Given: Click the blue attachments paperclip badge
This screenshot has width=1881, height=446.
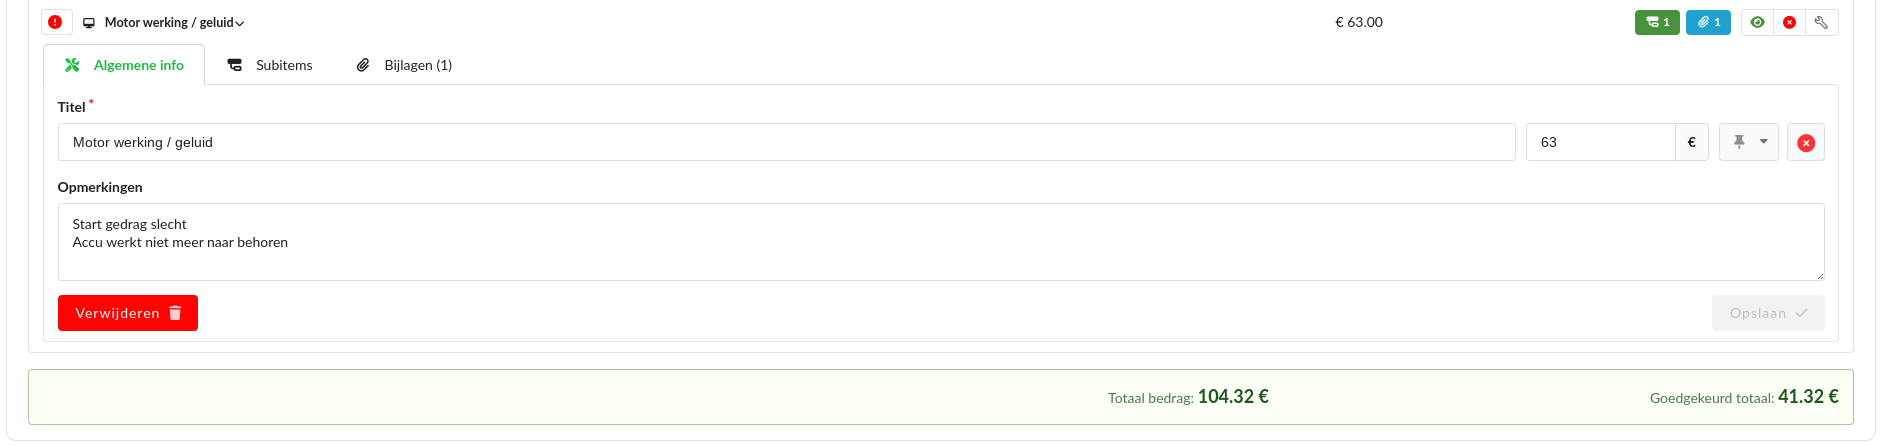Looking at the screenshot, I should [x=1708, y=22].
